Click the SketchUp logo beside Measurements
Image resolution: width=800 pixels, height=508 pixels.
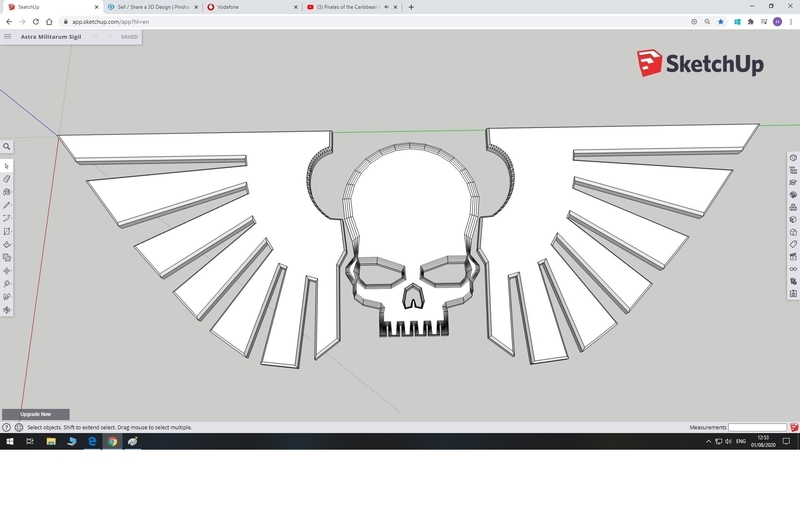[x=794, y=427]
